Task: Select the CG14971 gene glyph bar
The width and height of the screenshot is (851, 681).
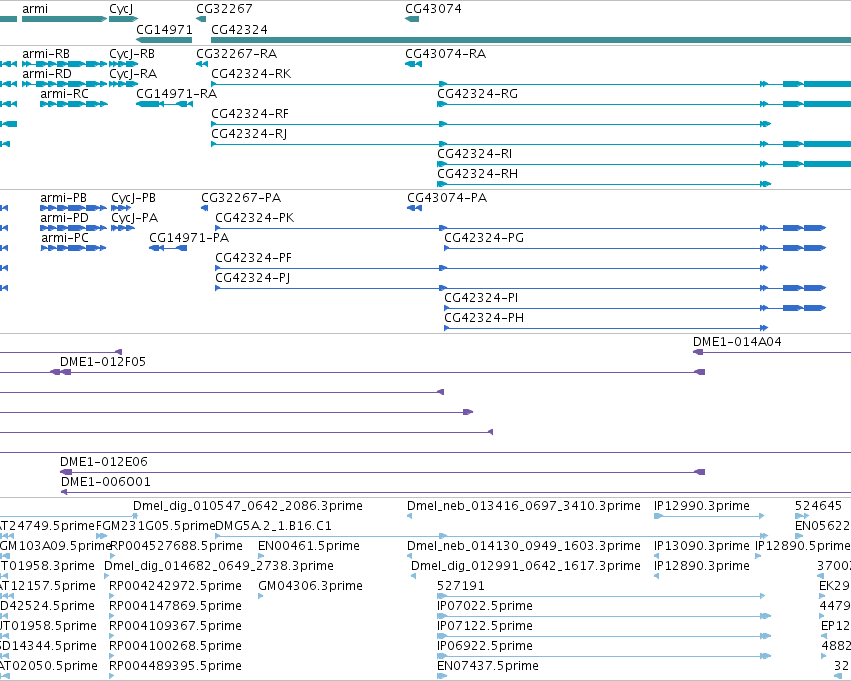Action: tap(164, 40)
